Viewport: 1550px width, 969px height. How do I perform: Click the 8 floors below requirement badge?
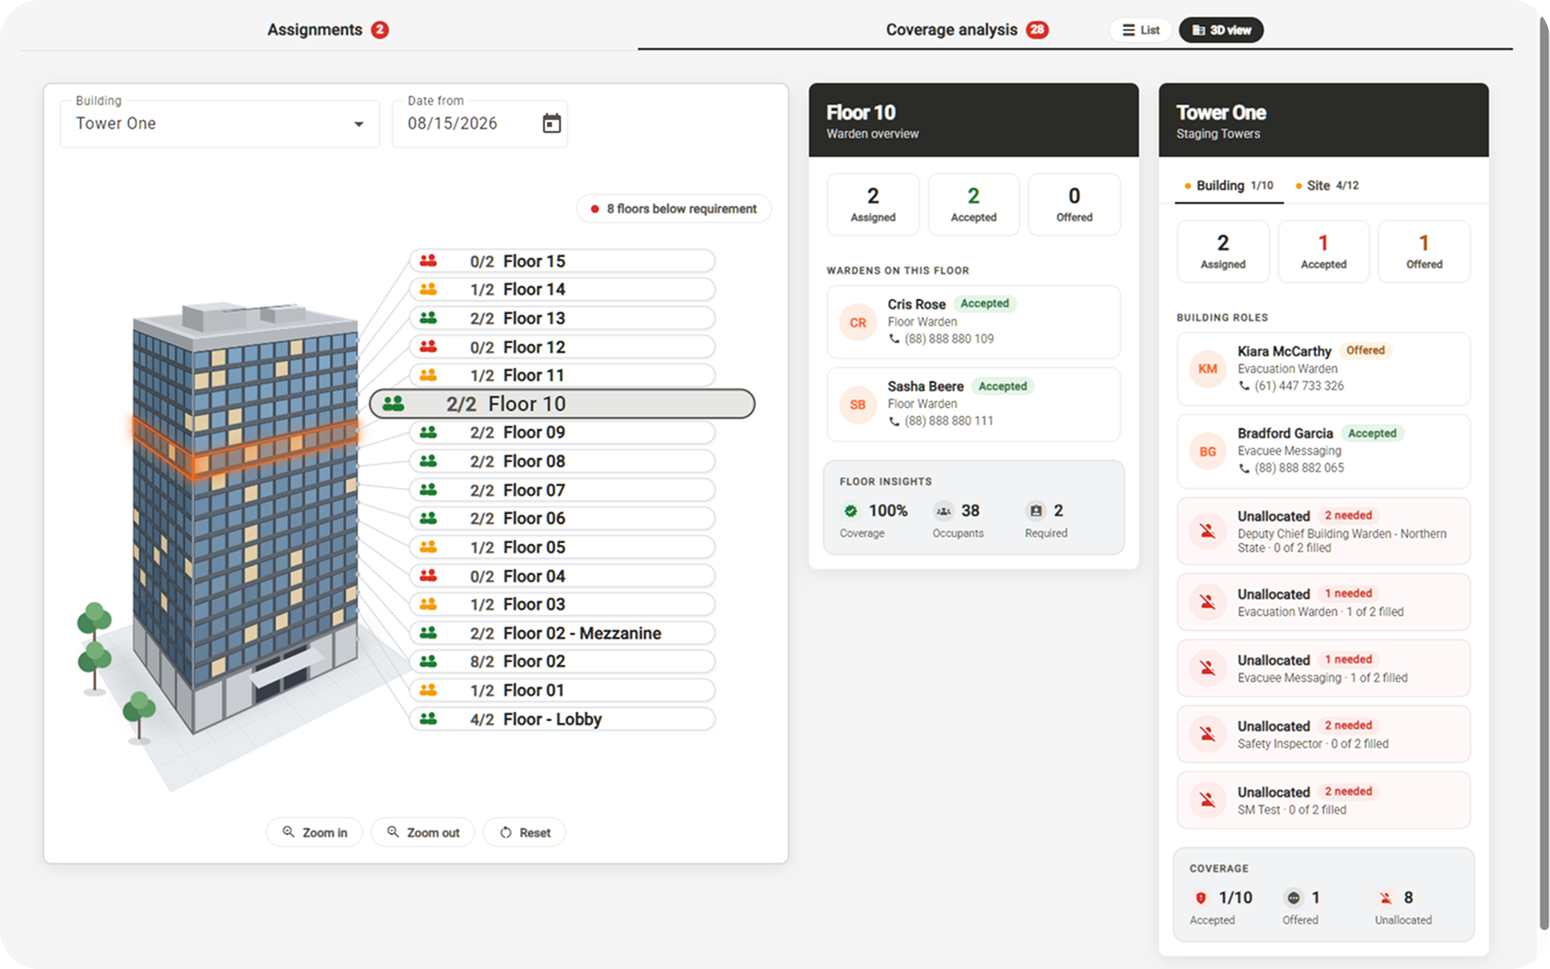click(674, 209)
